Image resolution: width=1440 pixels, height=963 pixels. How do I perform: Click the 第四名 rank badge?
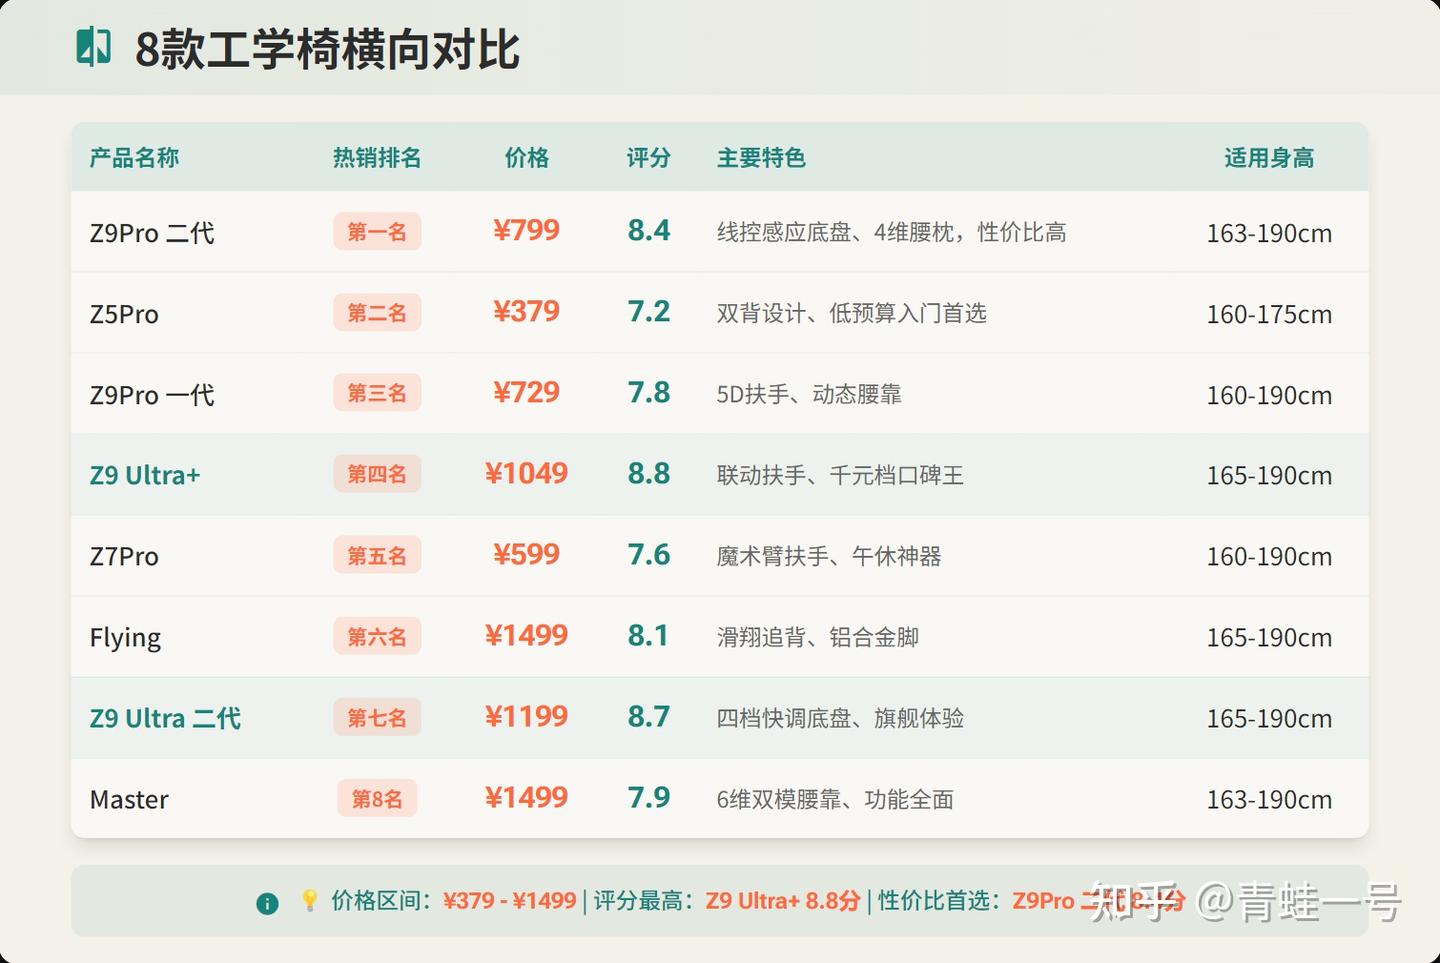pos(377,474)
